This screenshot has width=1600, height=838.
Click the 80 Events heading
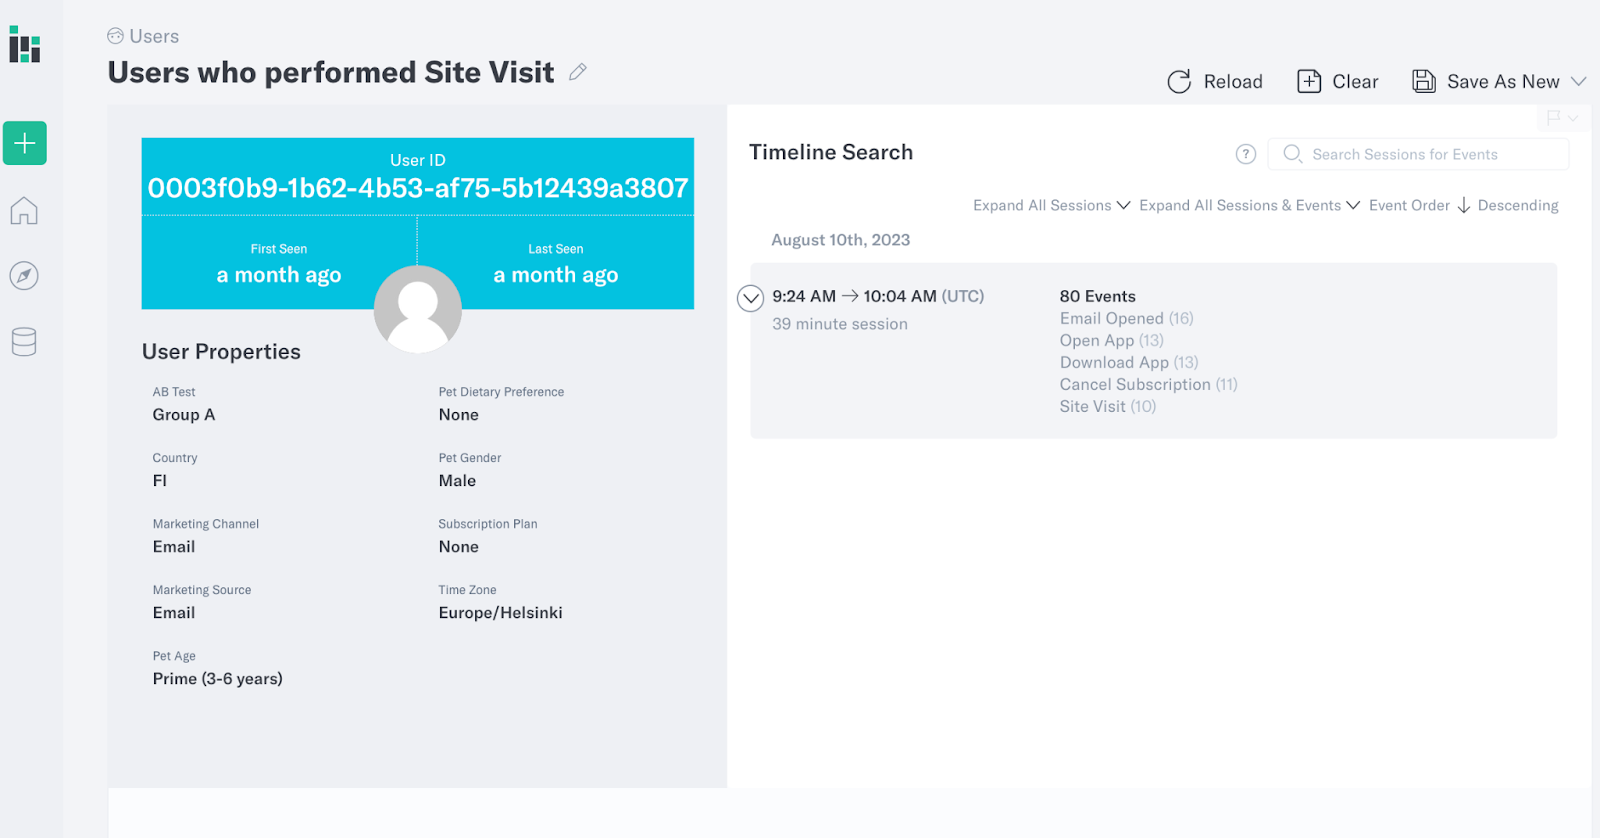1098,296
